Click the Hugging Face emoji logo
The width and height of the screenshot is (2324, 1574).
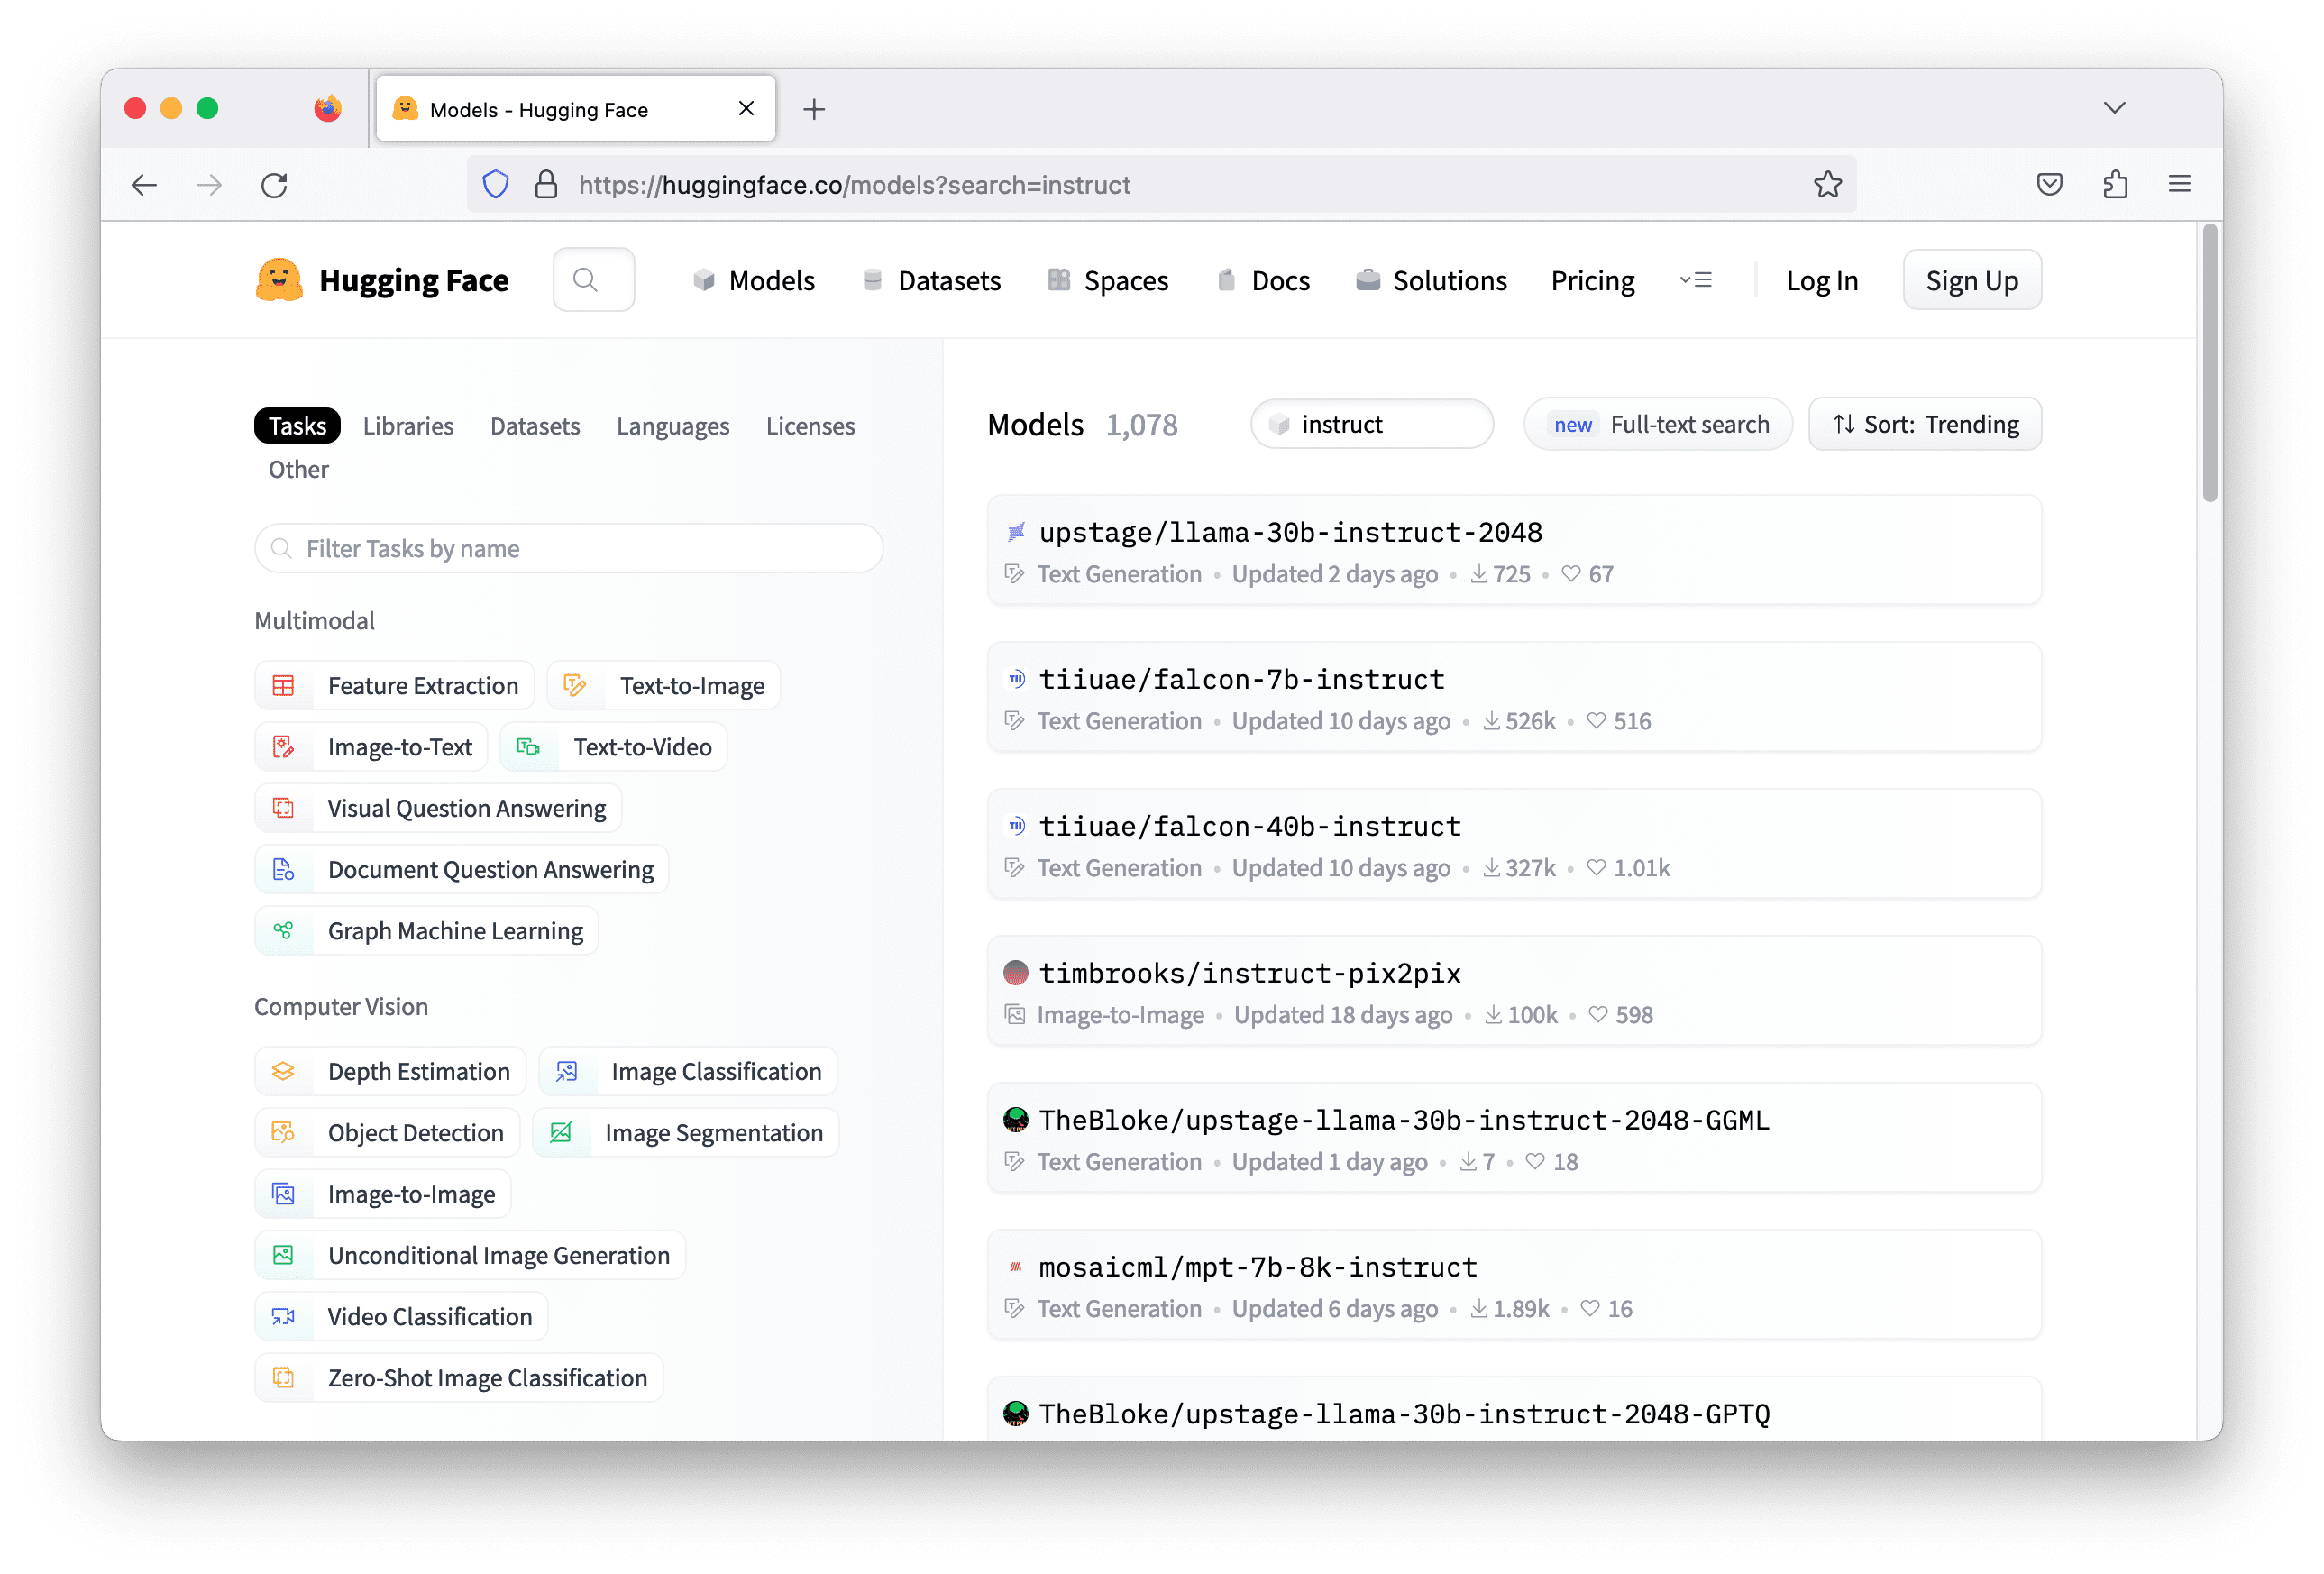(x=279, y=280)
